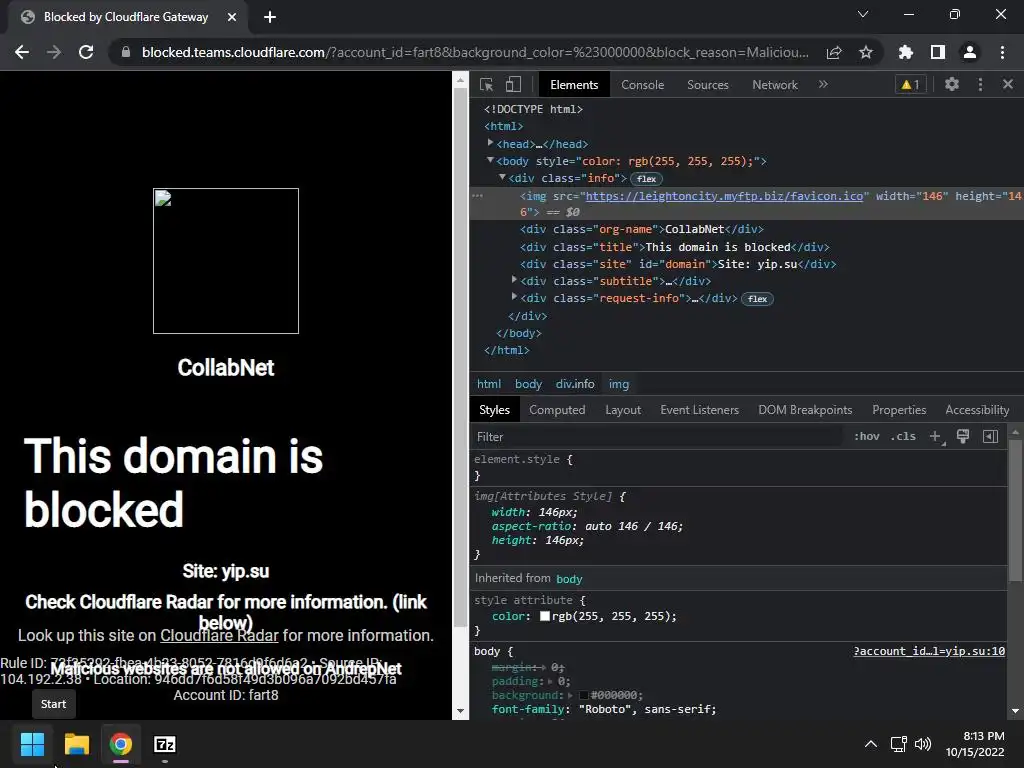Open DevTools settings gear
The width and height of the screenshot is (1024, 768).
952,84
